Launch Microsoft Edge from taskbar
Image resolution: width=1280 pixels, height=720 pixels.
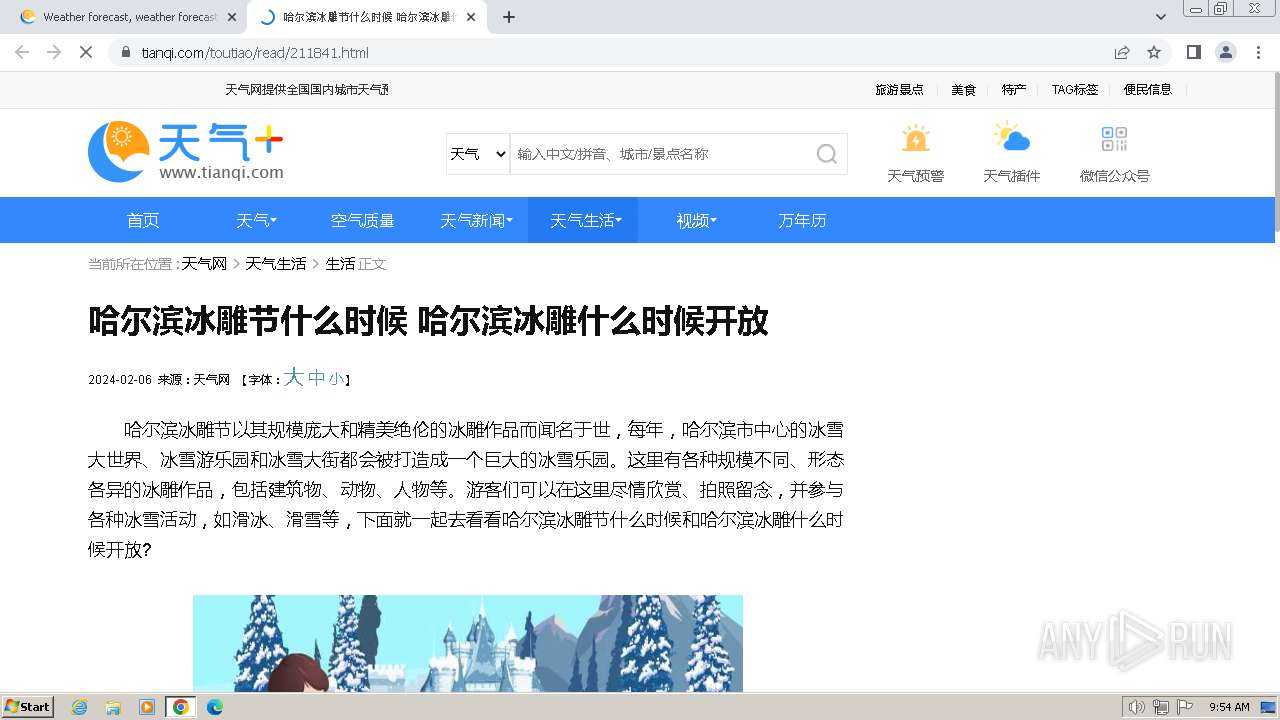214,707
